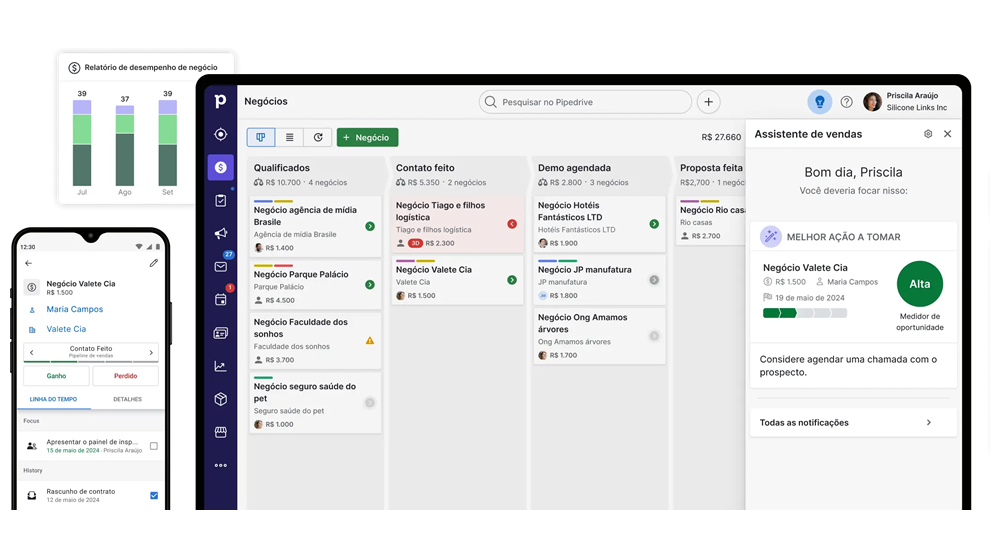Click grey arrow on Negócio seguro saúde do pet

pyautogui.click(x=370, y=402)
